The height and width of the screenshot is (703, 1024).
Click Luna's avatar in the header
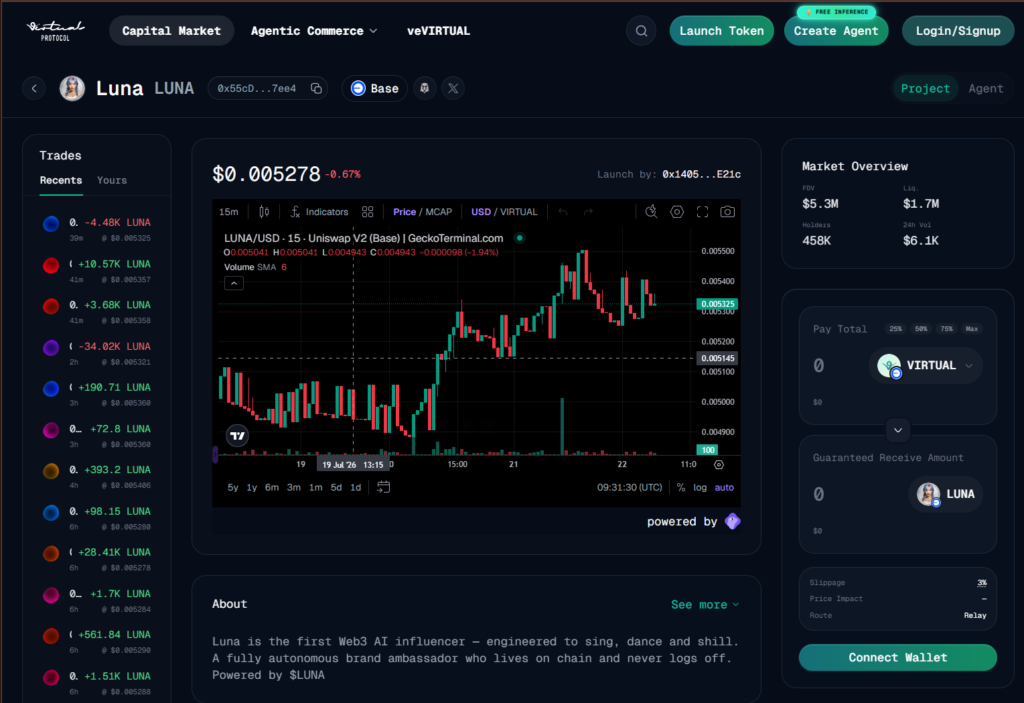pos(72,88)
